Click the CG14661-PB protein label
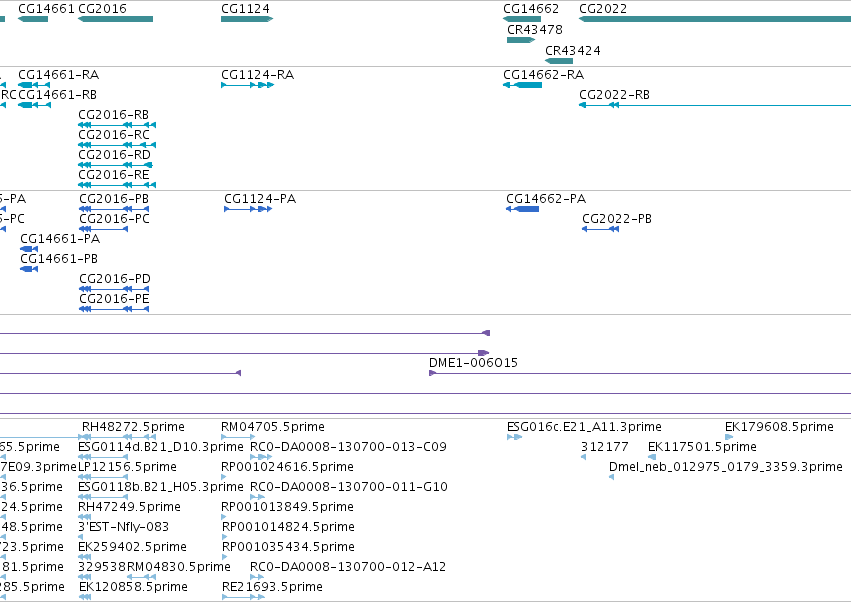 click(59, 259)
